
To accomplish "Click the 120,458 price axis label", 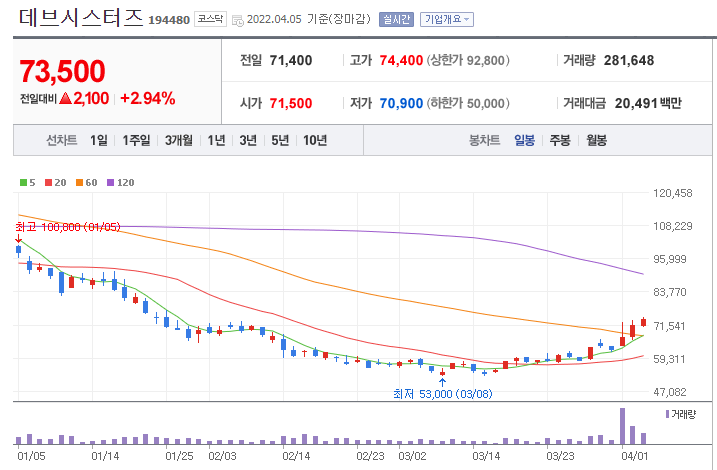I will coord(673,193).
